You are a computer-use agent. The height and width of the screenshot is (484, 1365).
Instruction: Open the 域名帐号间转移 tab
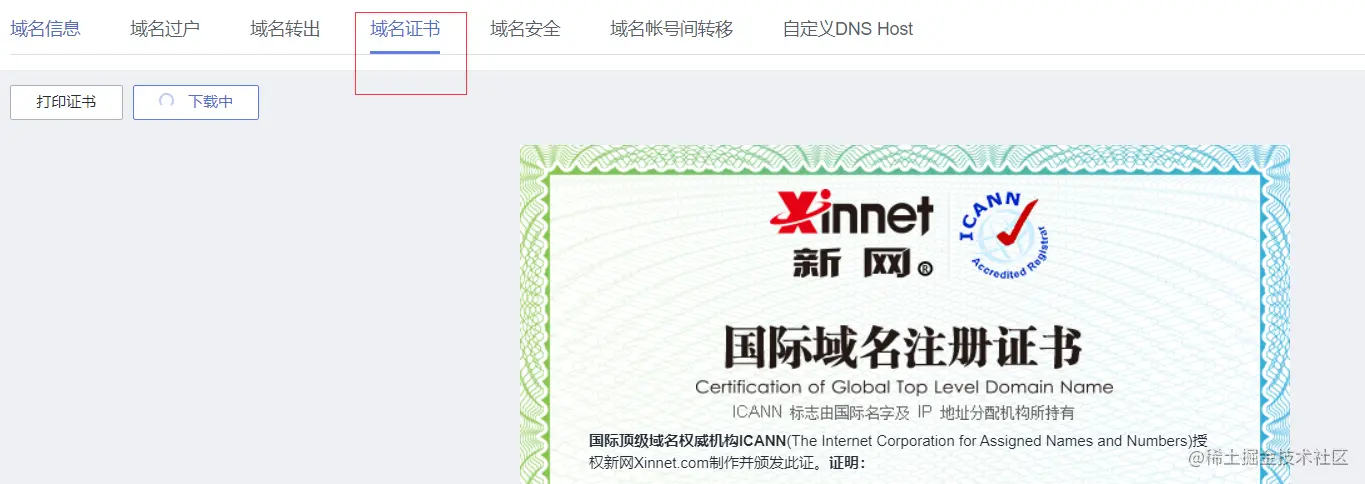tap(672, 29)
